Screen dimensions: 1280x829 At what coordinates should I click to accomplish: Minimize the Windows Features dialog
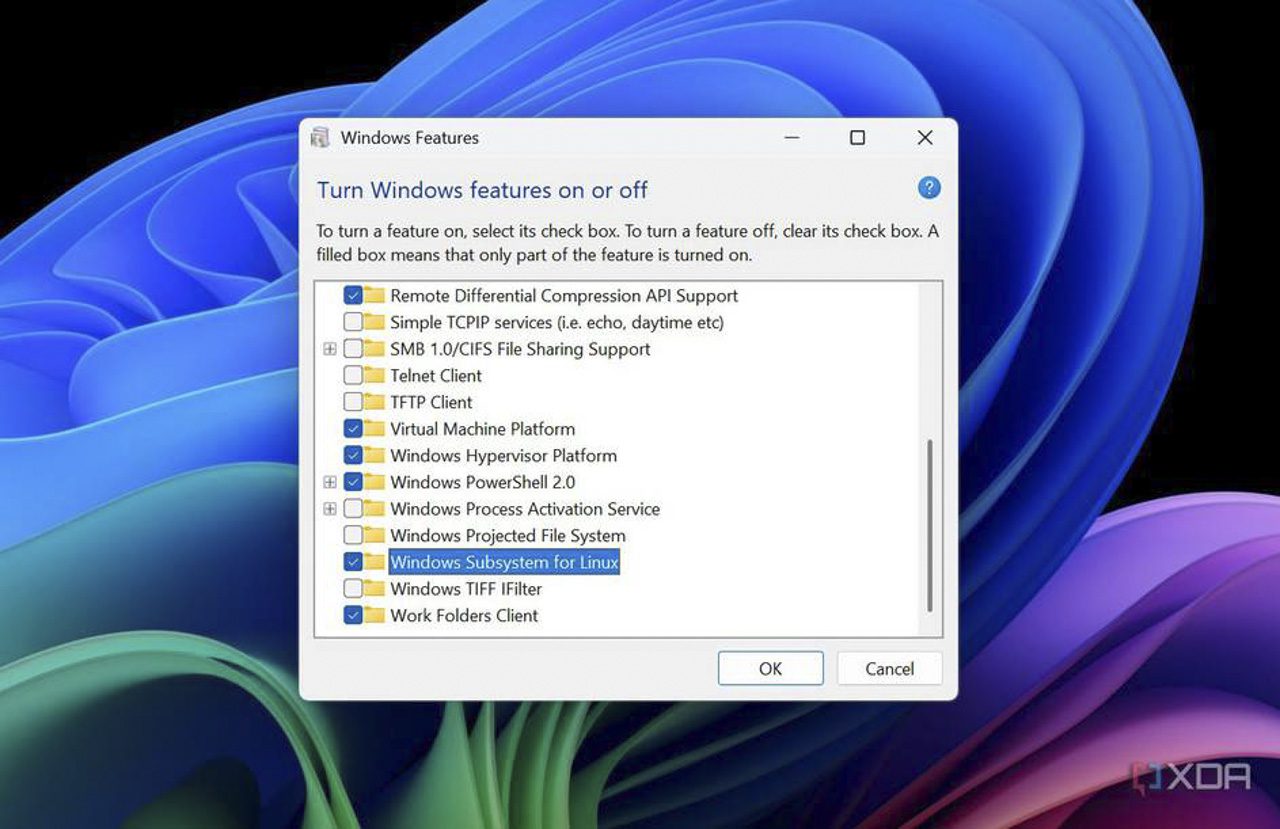pos(791,138)
